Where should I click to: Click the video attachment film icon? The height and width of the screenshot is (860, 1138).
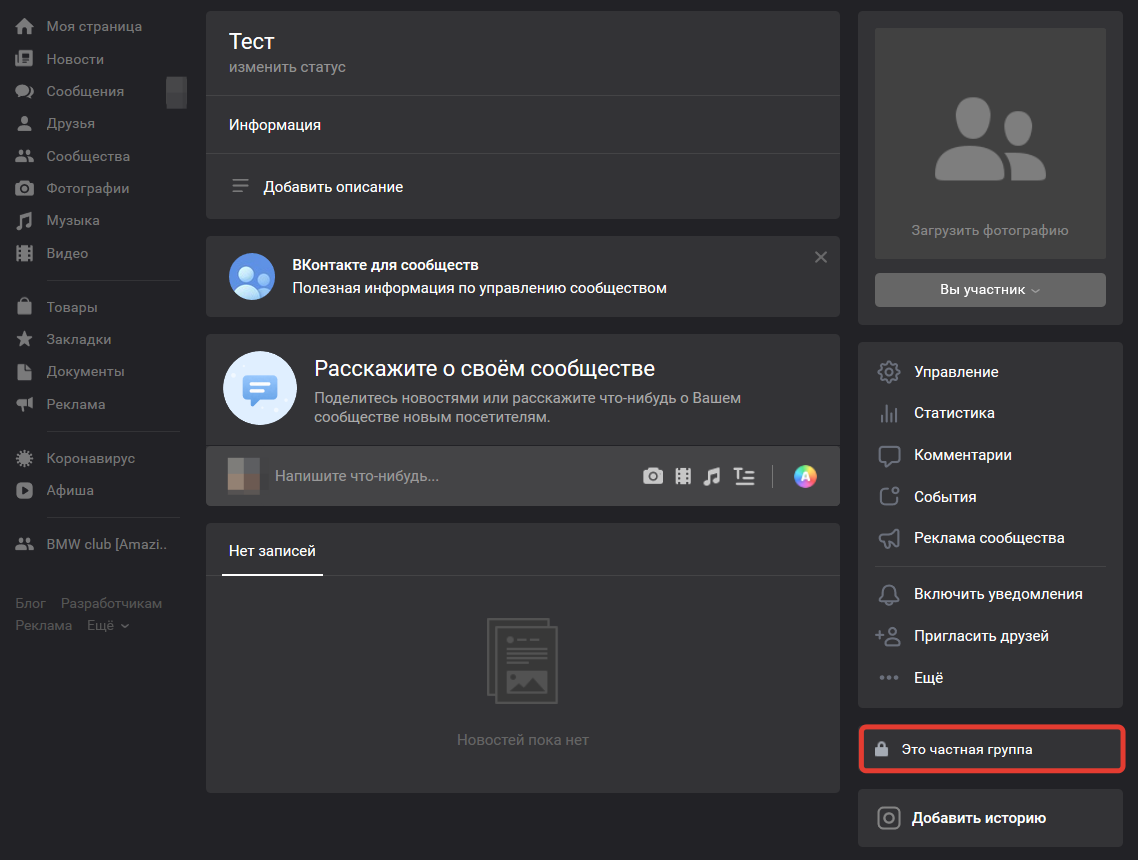coord(683,476)
